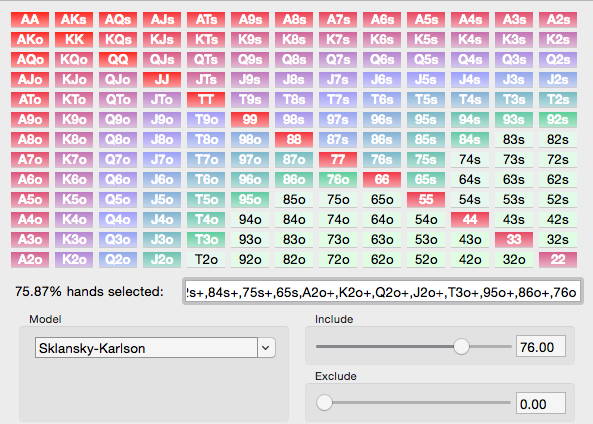593x424 pixels.
Task: Select the 32s hand cell
Action: coord(558,240)
